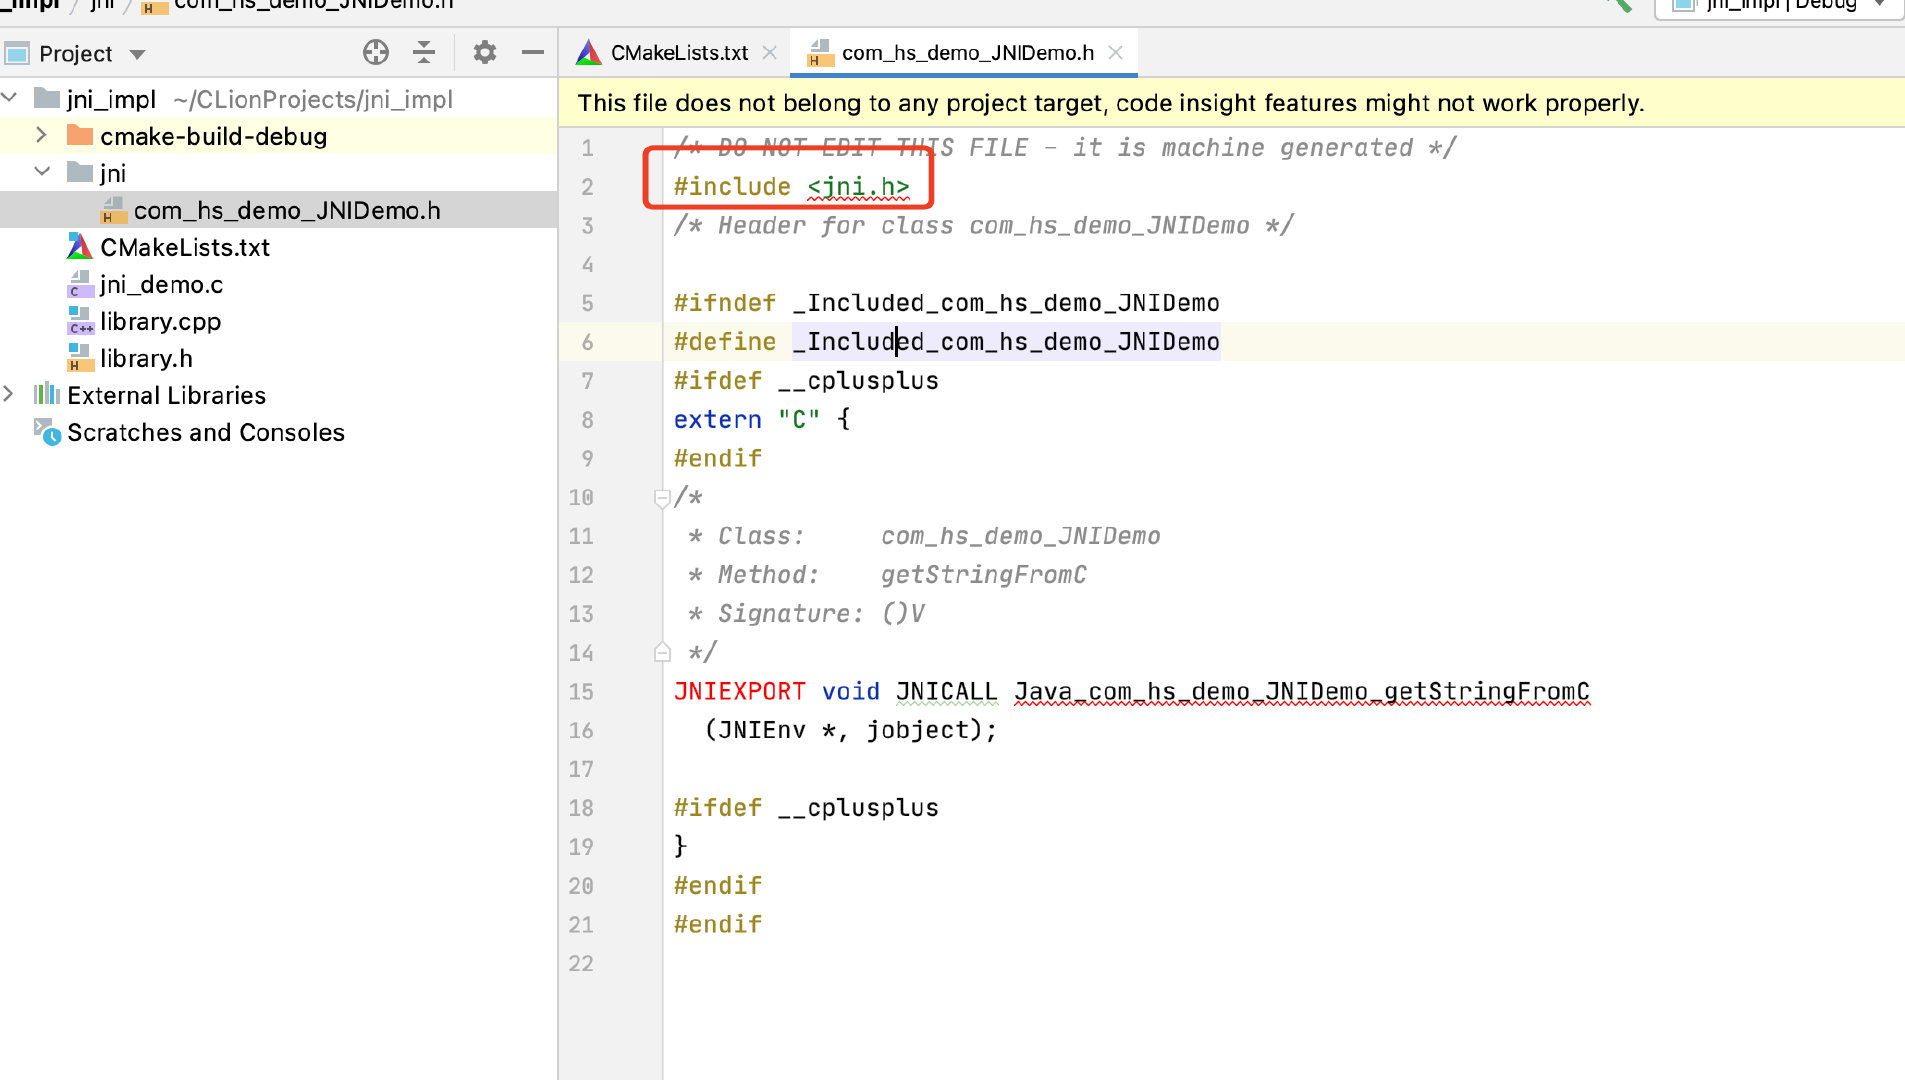Click the External Libraries icon
1905x1080 pixels.
[x=46, y=395]
